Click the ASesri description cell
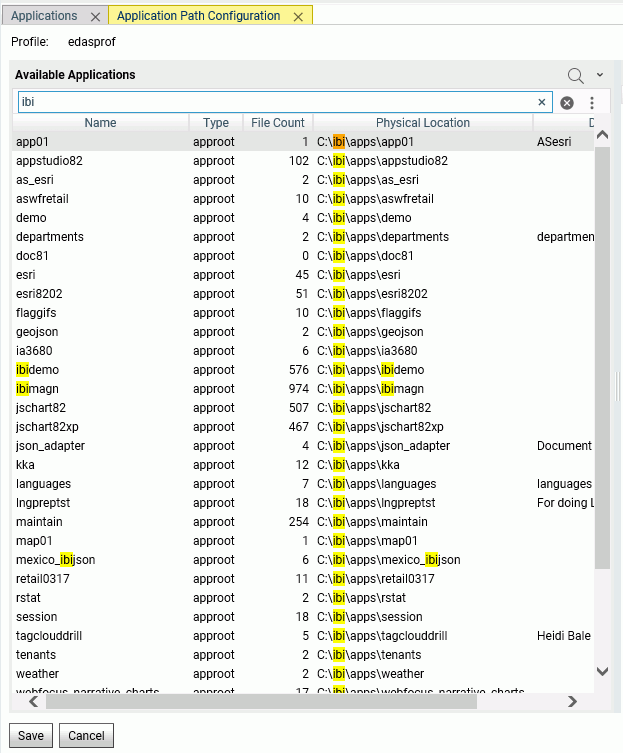 (554, 142)
